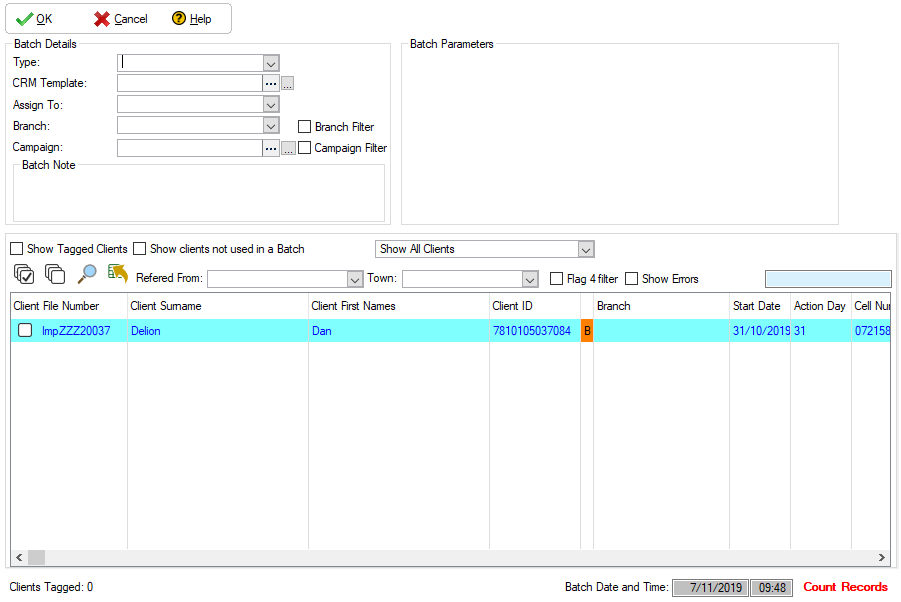Expand the Type dropdown

coord(271,63)
